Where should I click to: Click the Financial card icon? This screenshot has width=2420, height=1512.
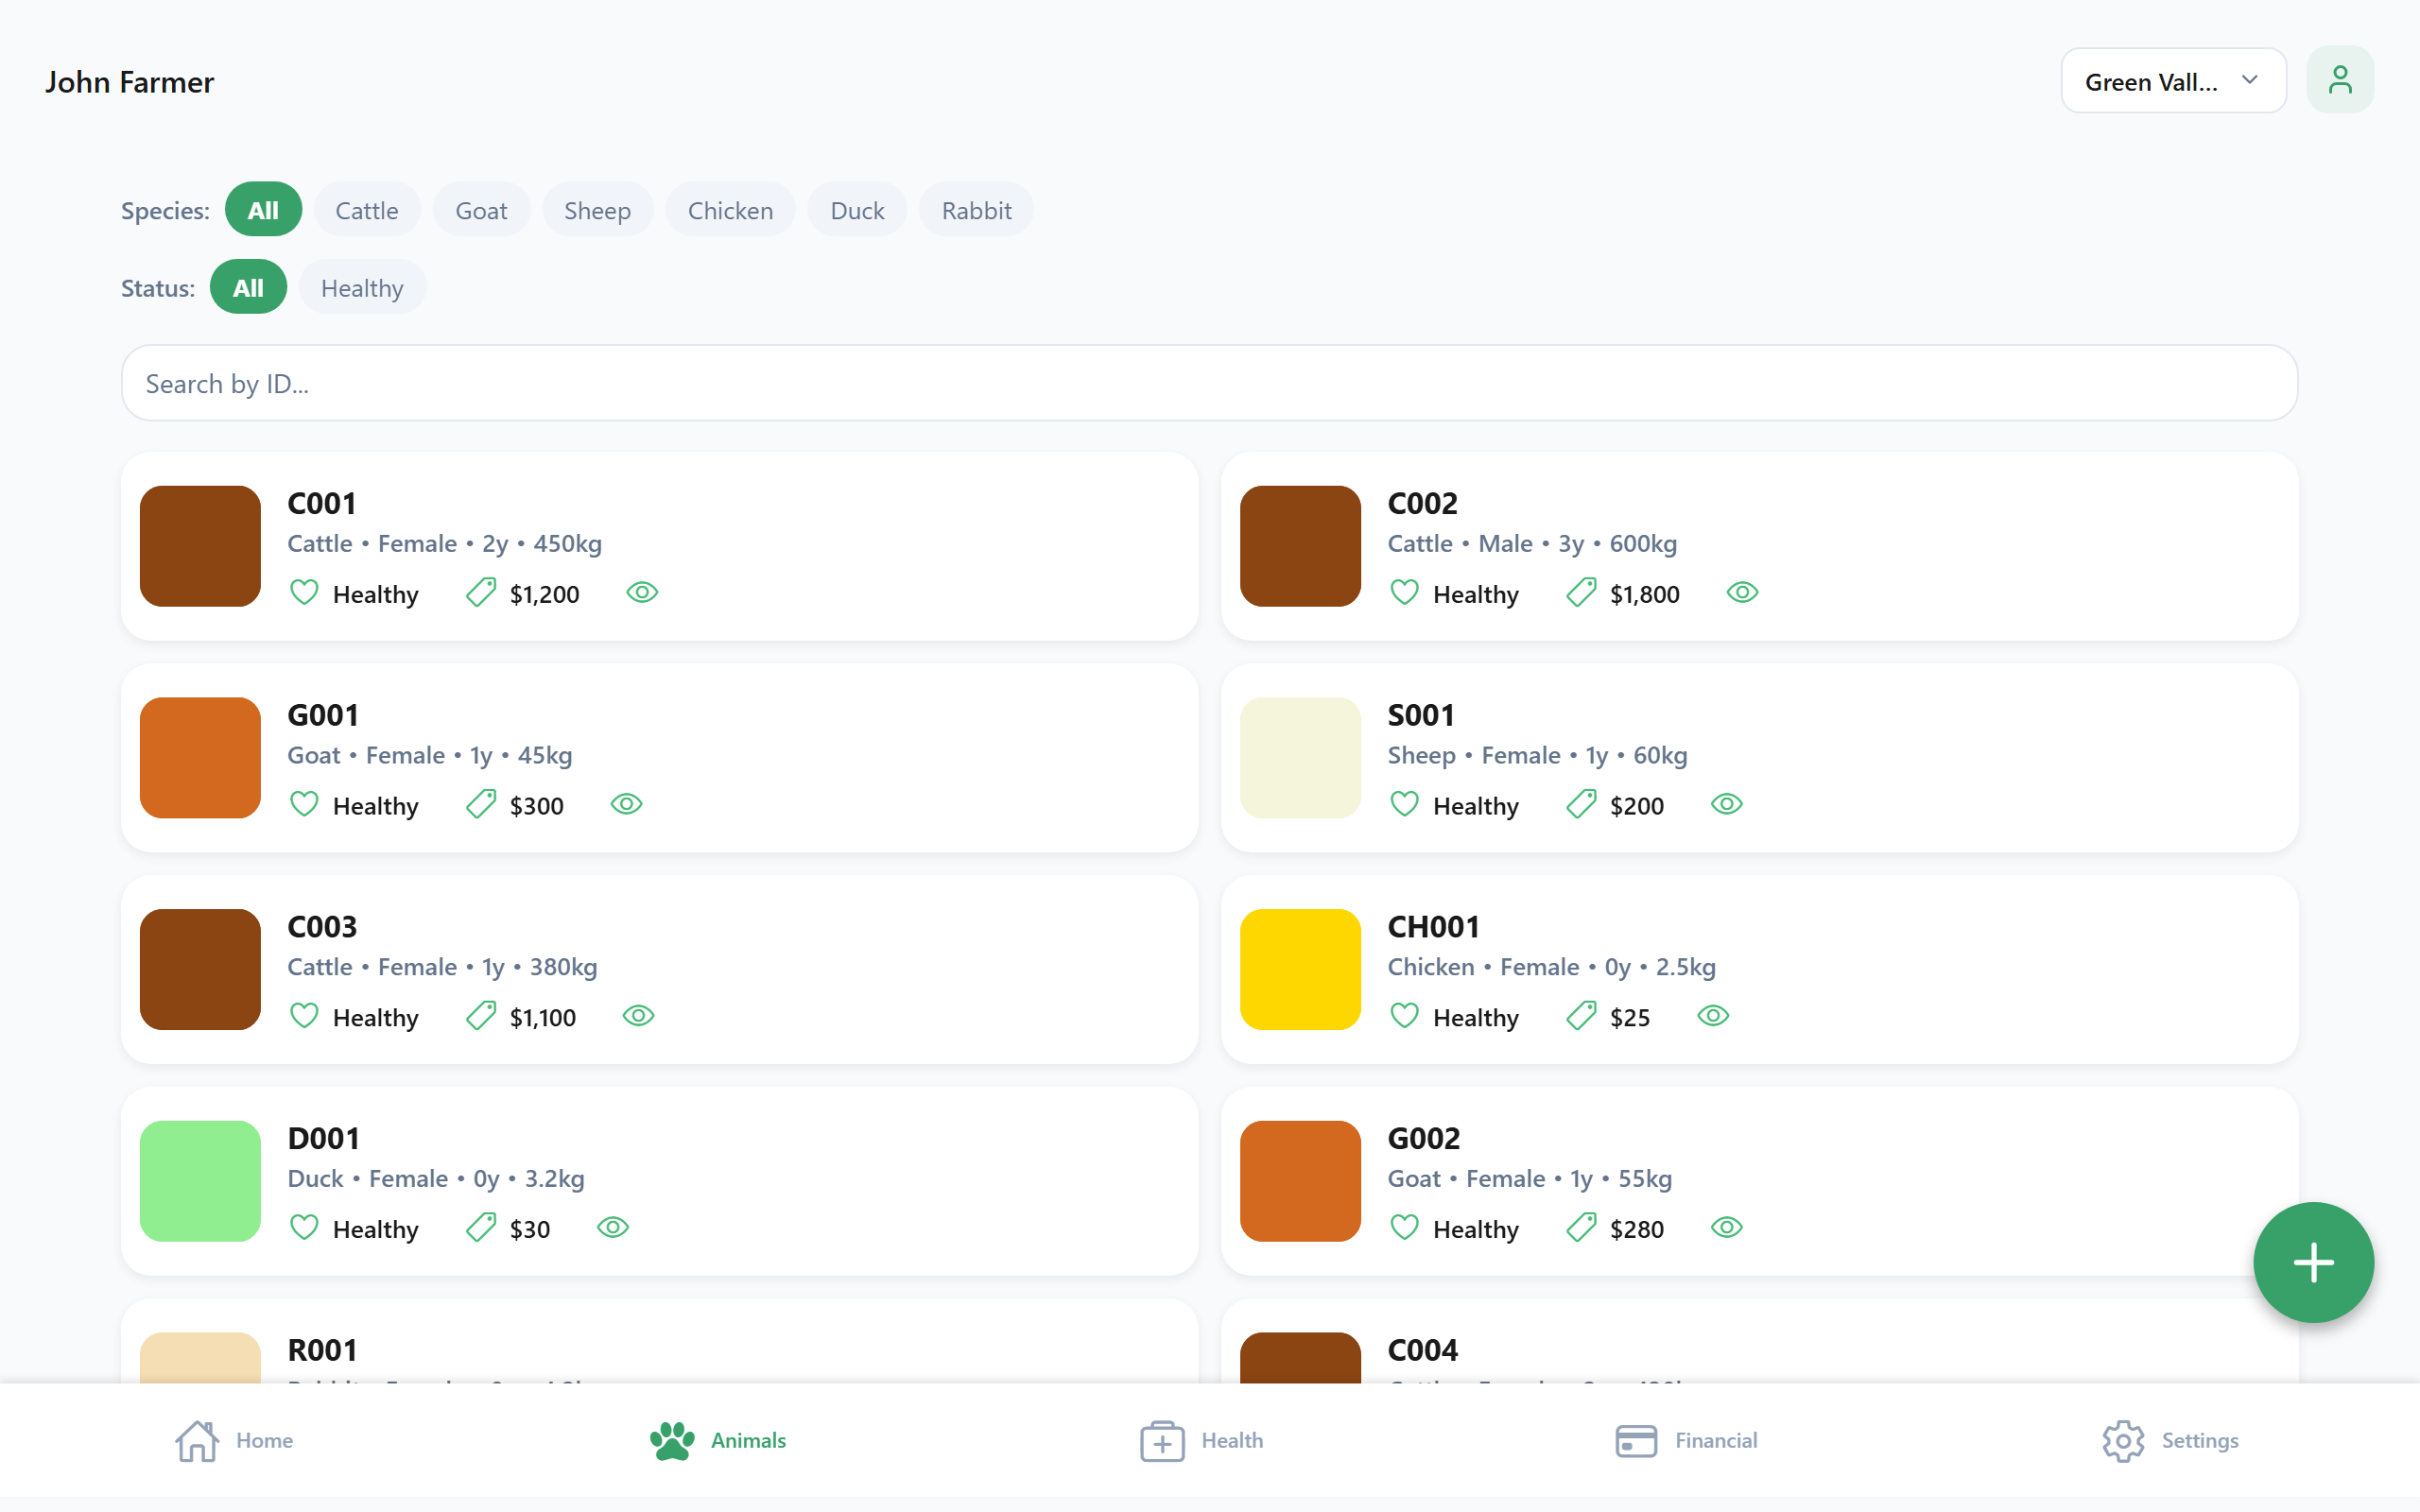1636,1440
